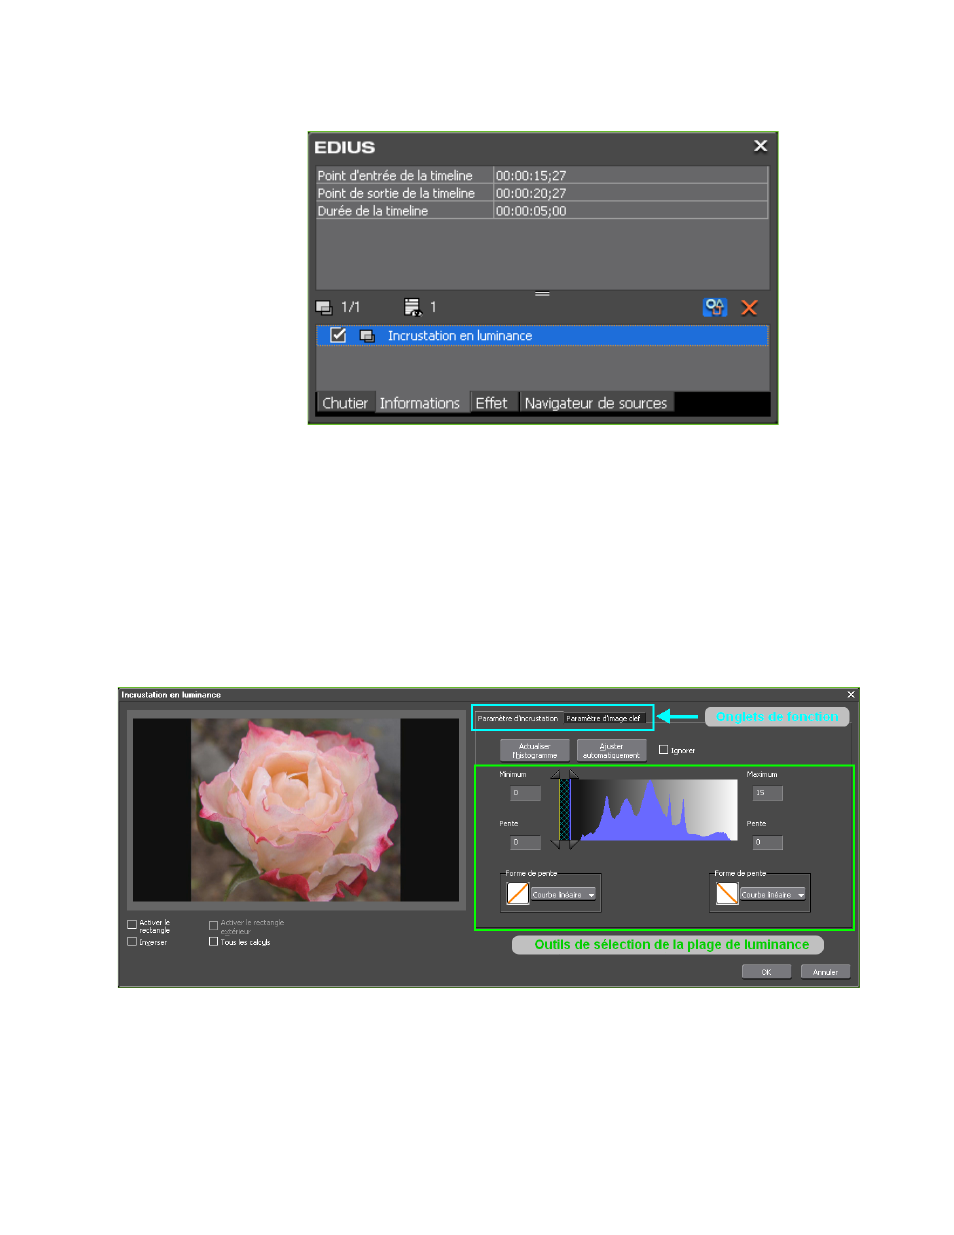Delete the selected effect with the orange X

click(749, 307)
